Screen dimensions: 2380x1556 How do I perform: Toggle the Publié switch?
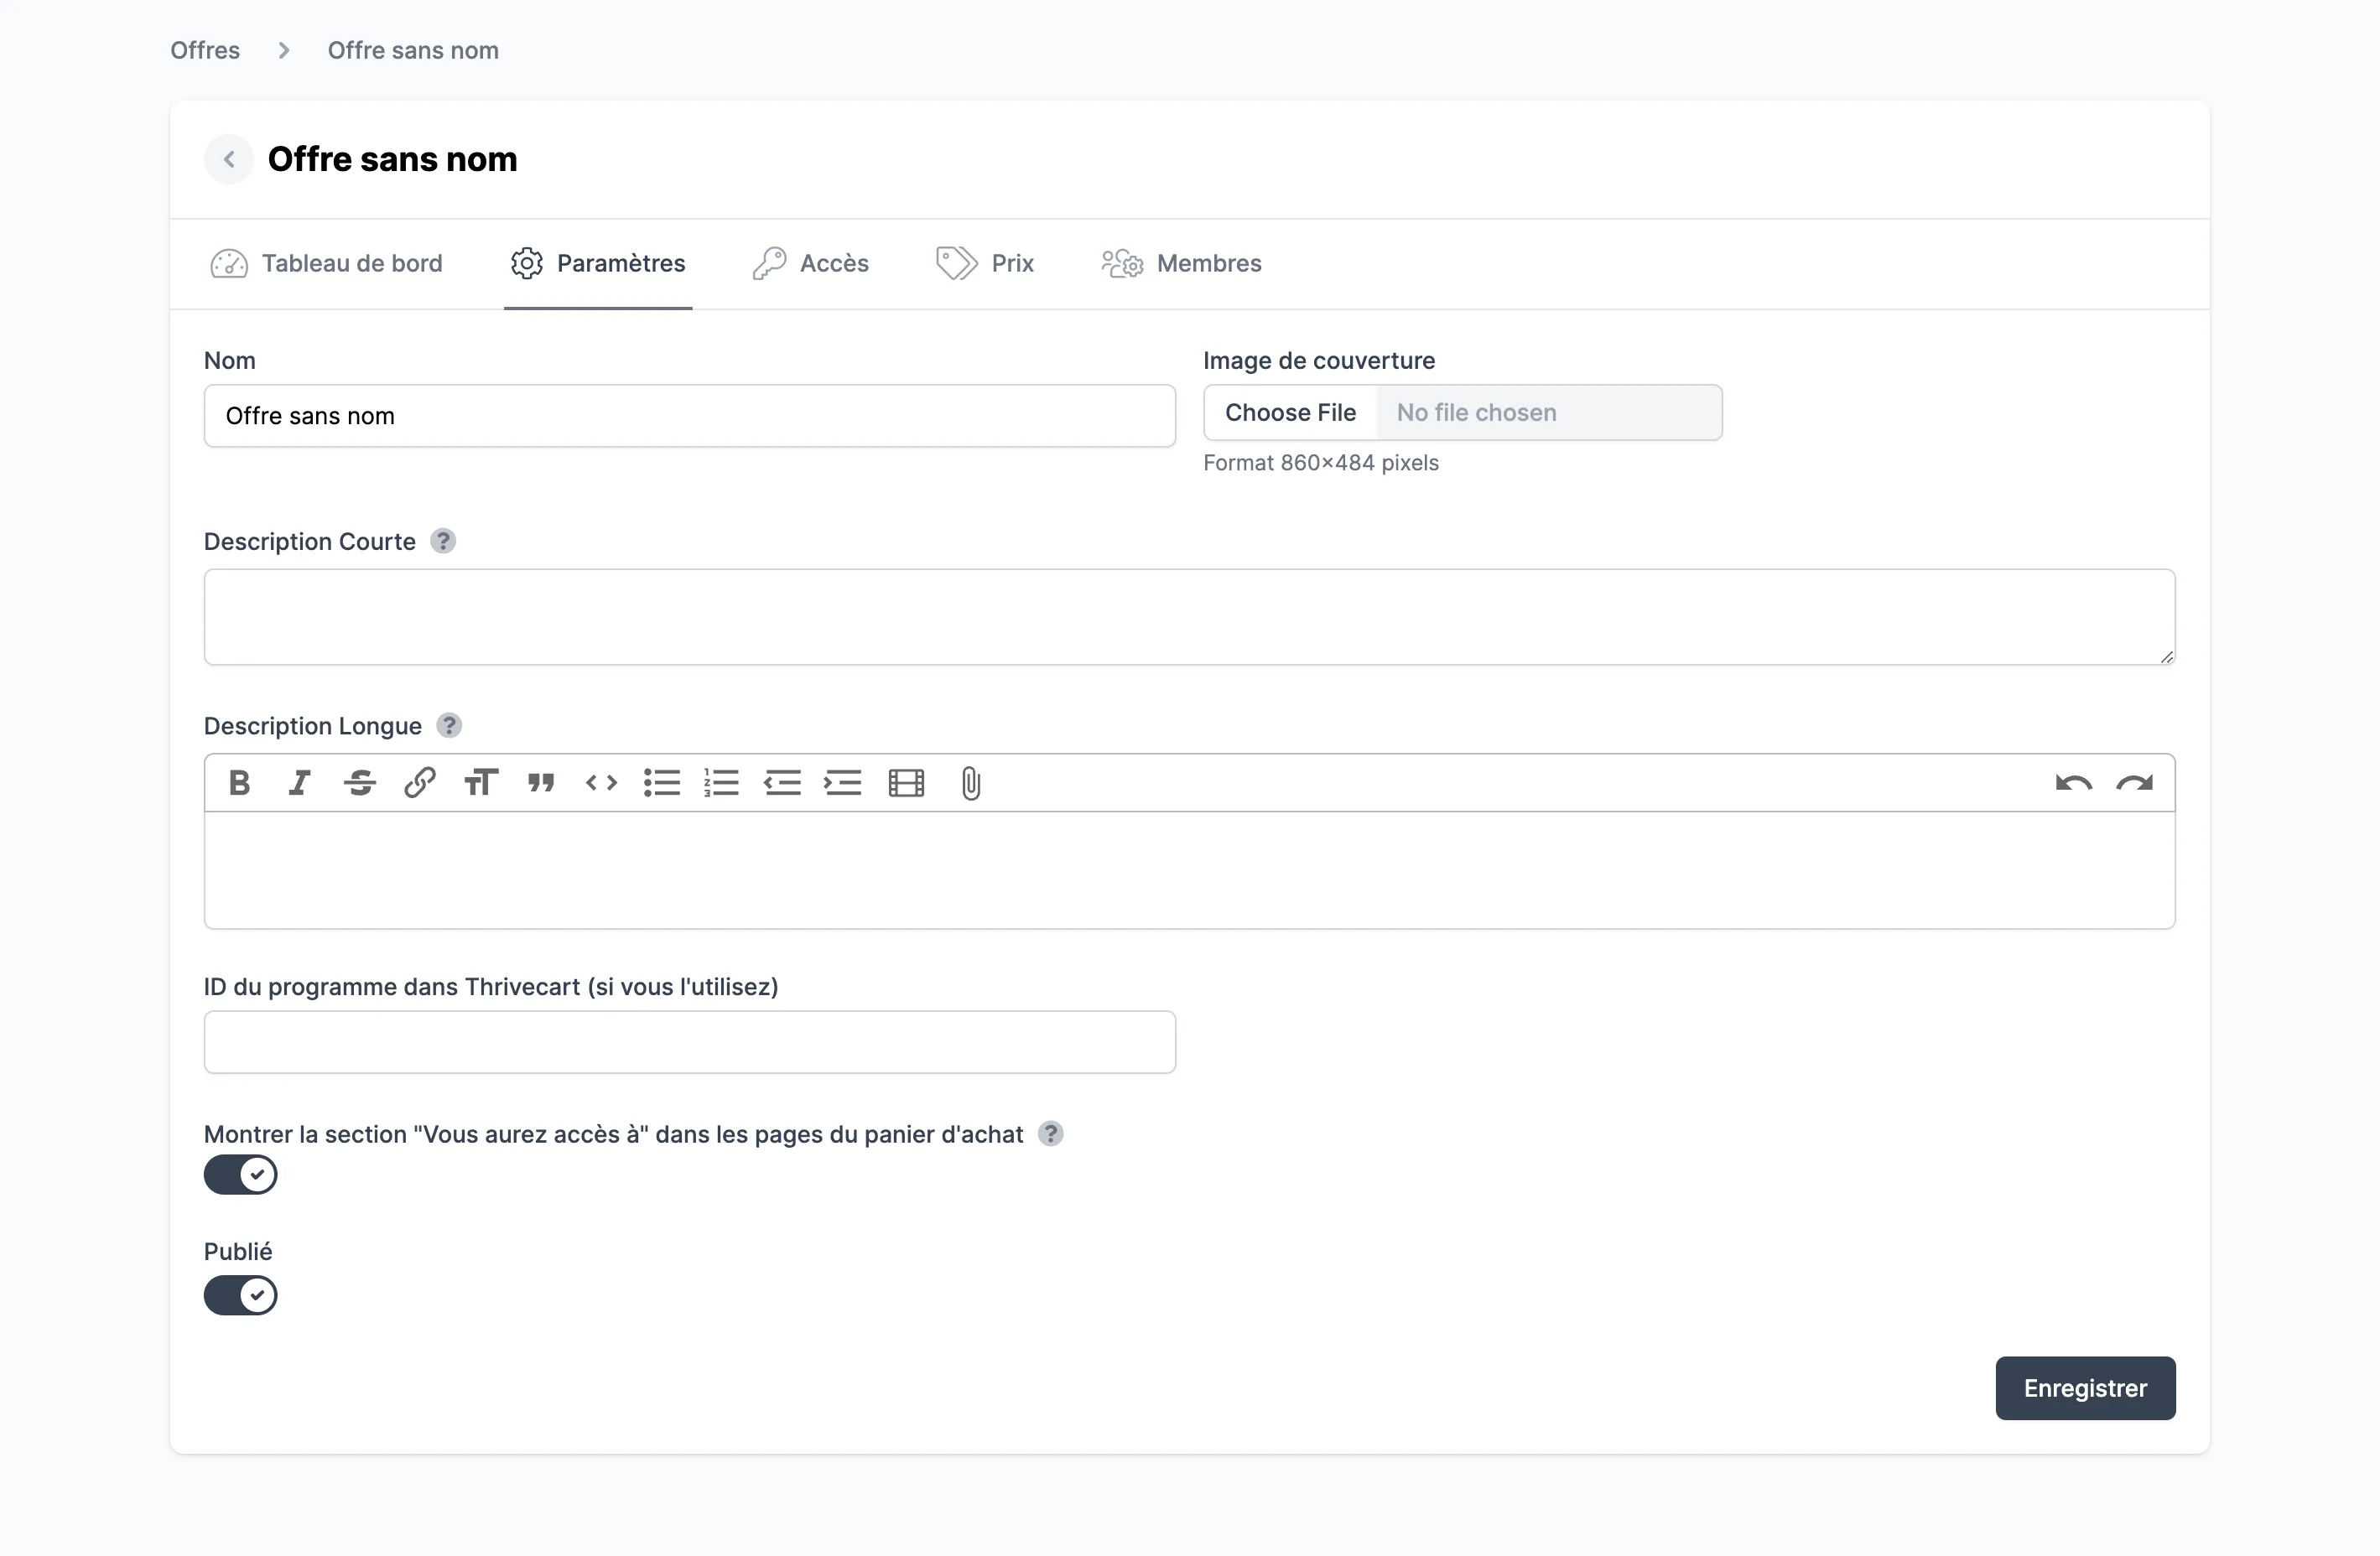pyautogui.click(x=240, y=1296)
